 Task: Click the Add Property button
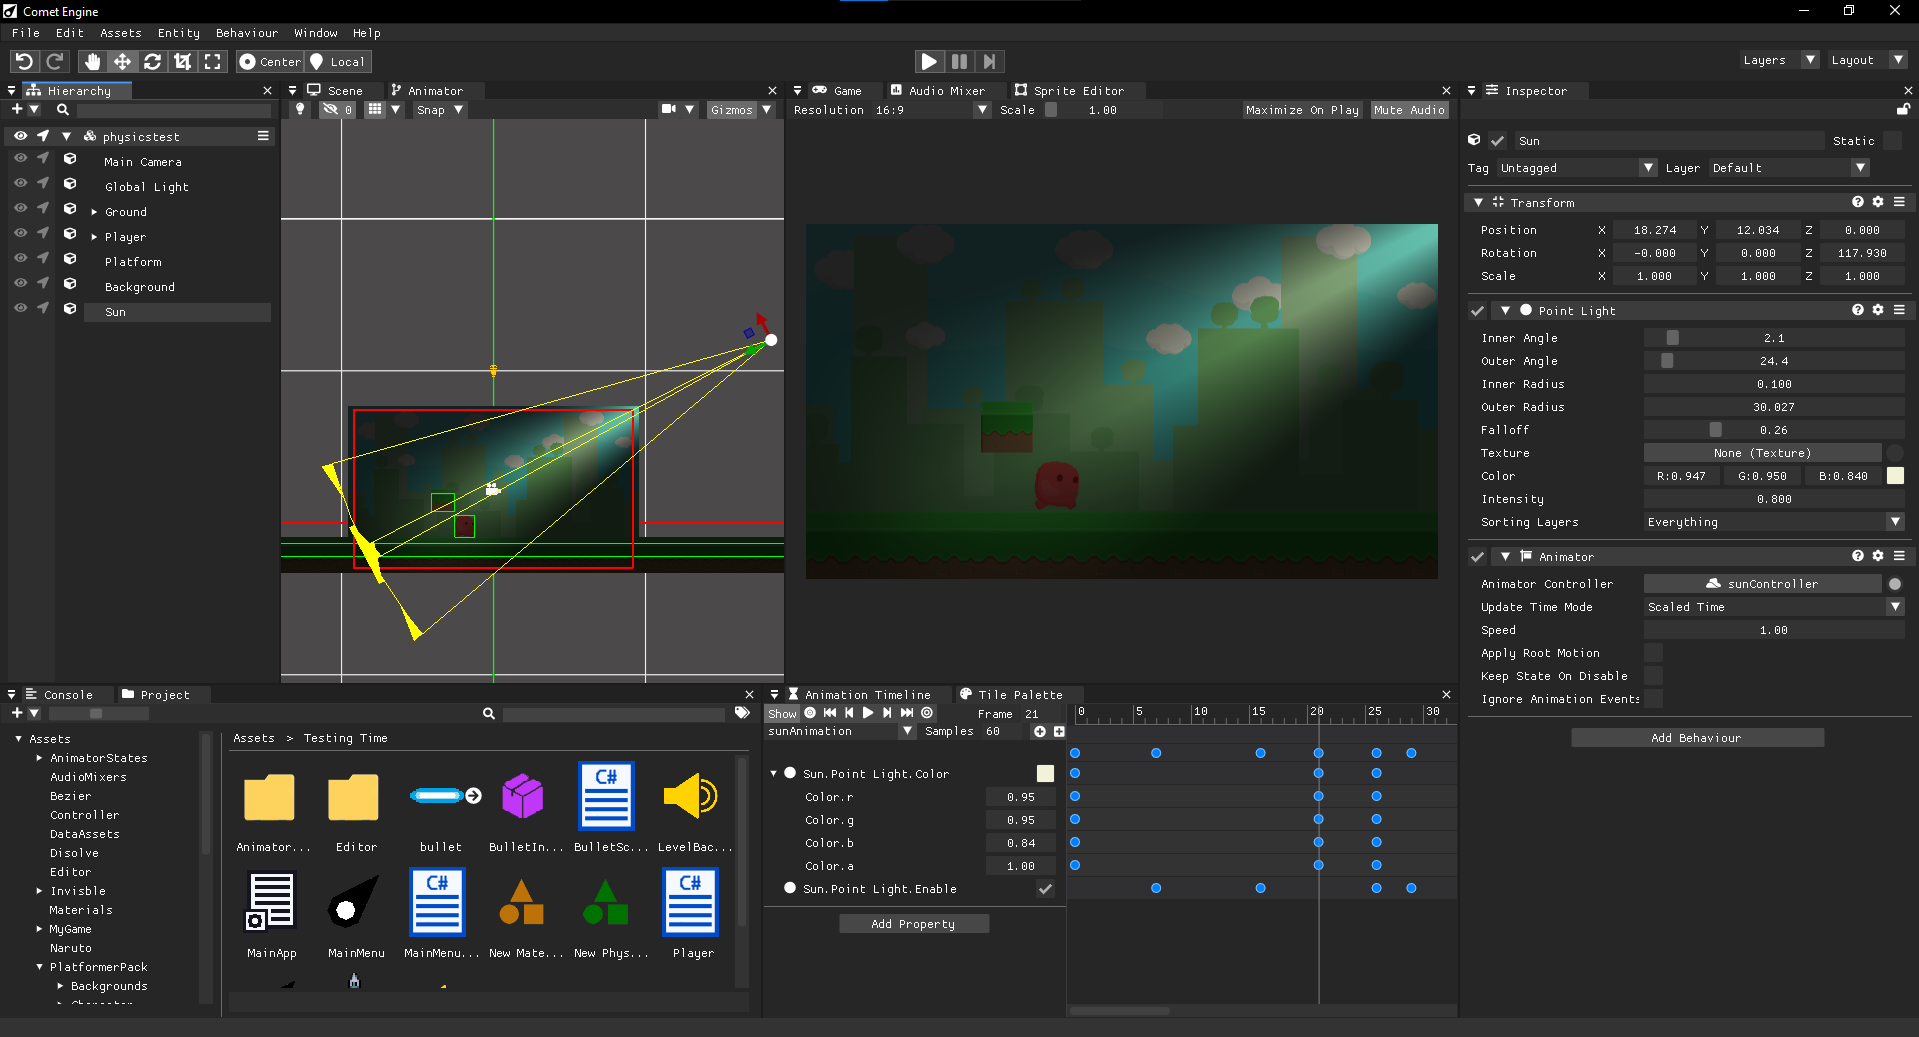[x=913, y=924]
